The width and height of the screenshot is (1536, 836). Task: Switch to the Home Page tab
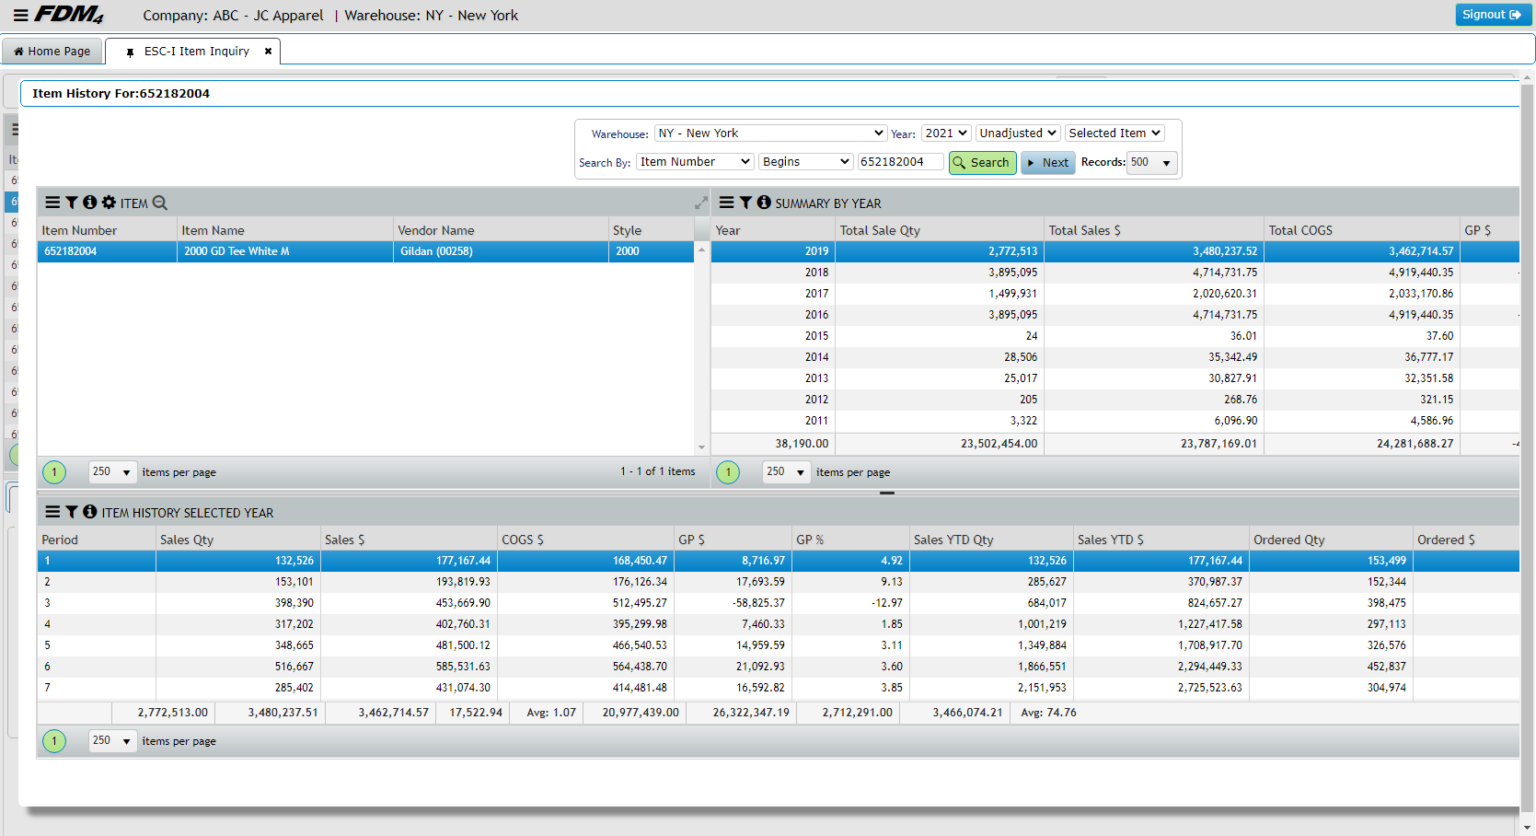coord(52,50)
